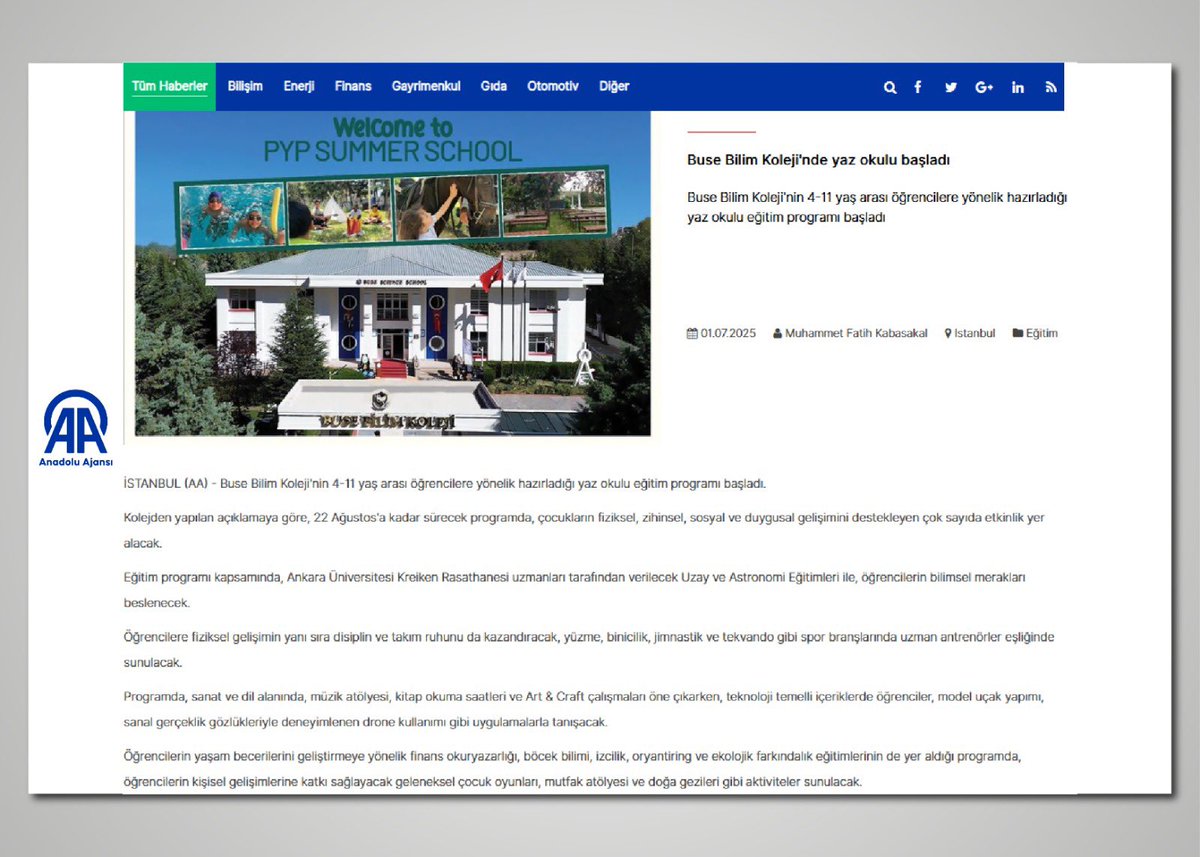Open the Gıda menu item
Image resolution: width=1200 pixels, height=857 pixels.
tap(494, 86)
